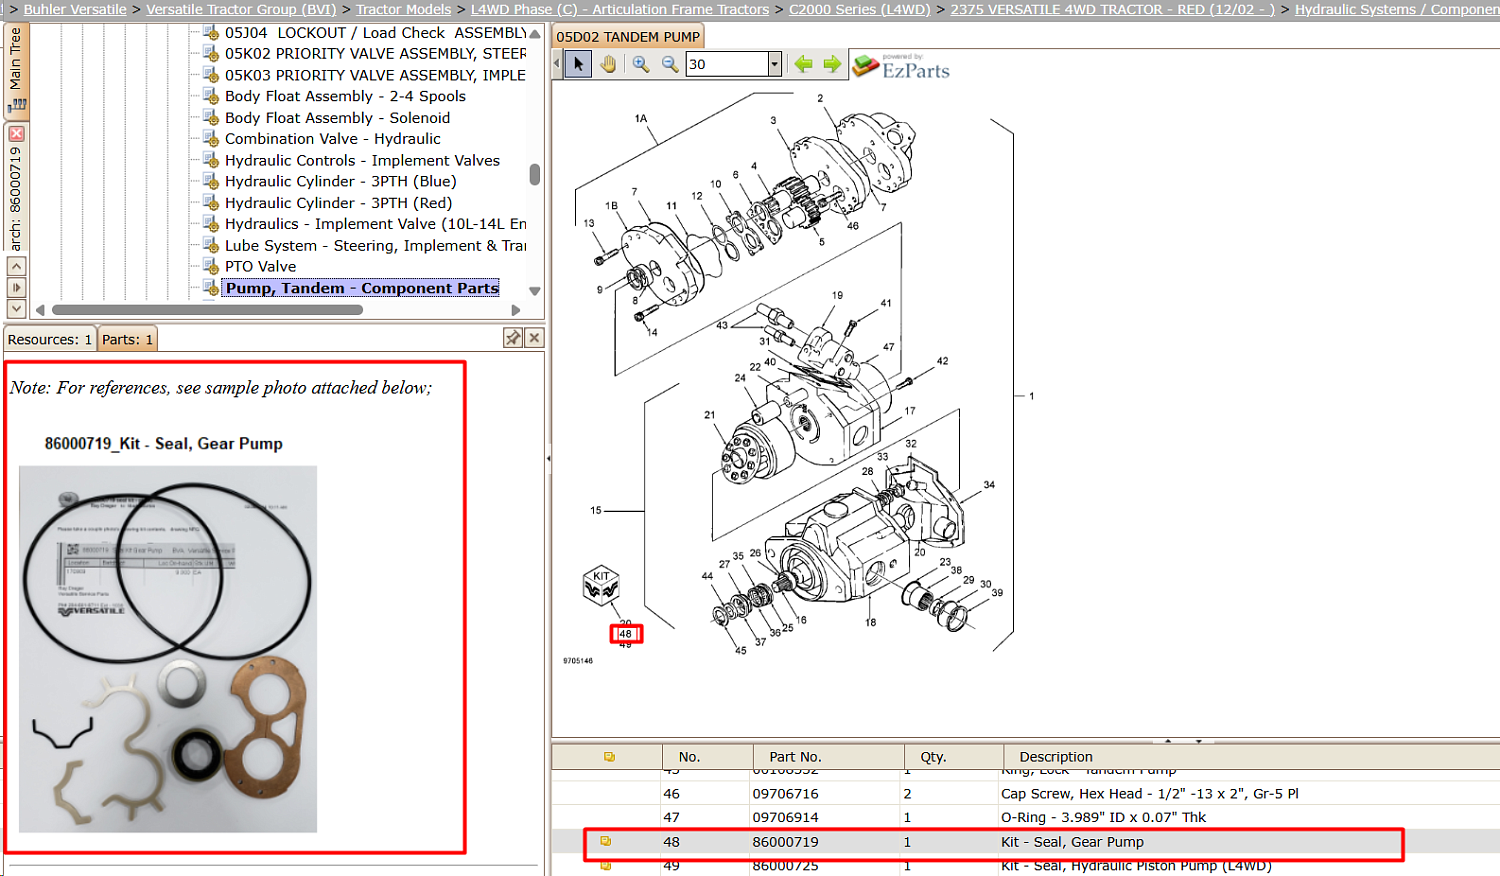The height and width of the screenshot is (876, 1500).
Task: Click callout number 48 in the diagram
Action: (625, 634)
